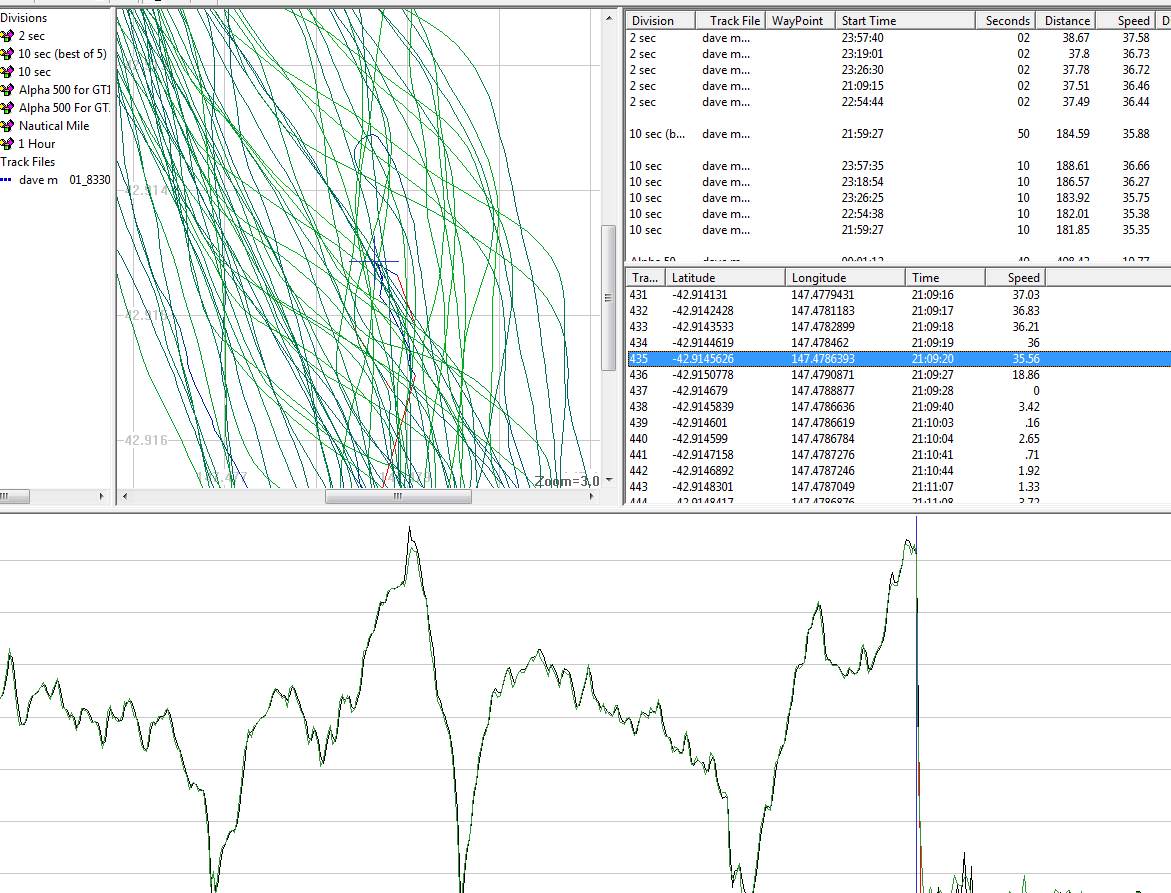Click the 10 sec (best of 5) division icon
This screenshot has width=1171, height=893.
coord(8,54)
